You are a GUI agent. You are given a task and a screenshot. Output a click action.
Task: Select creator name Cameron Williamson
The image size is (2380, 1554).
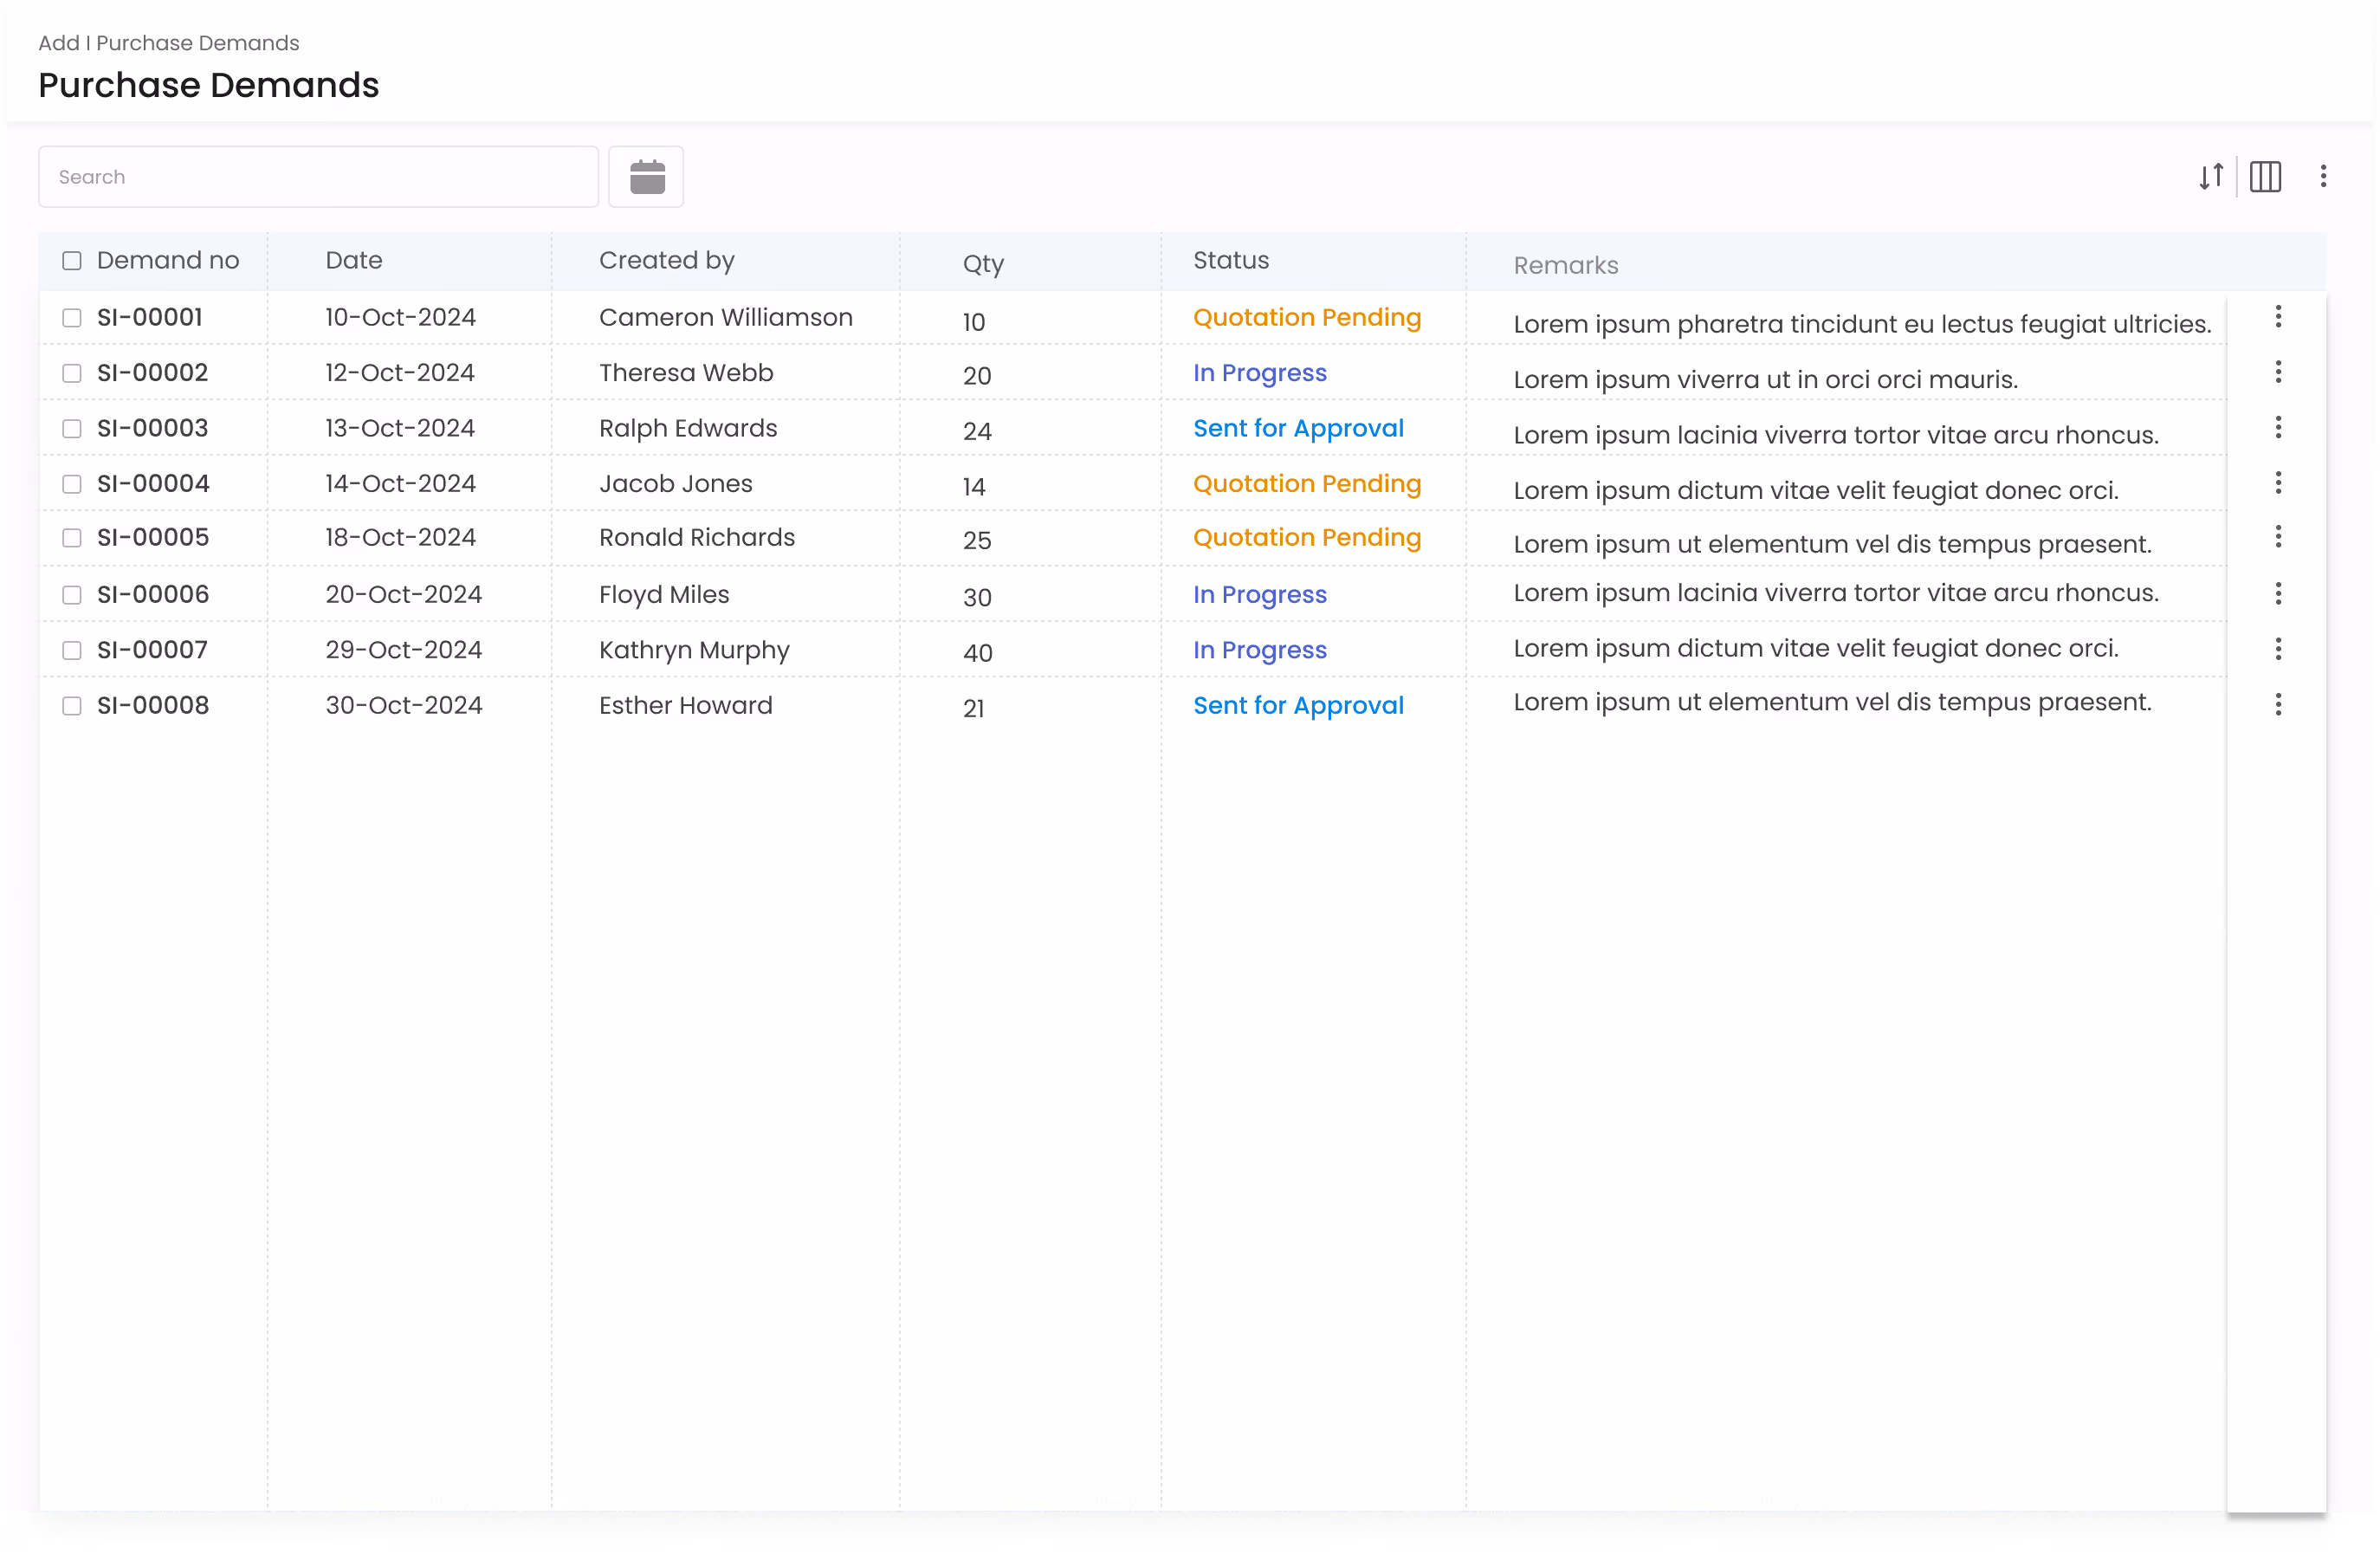[726, 317]
